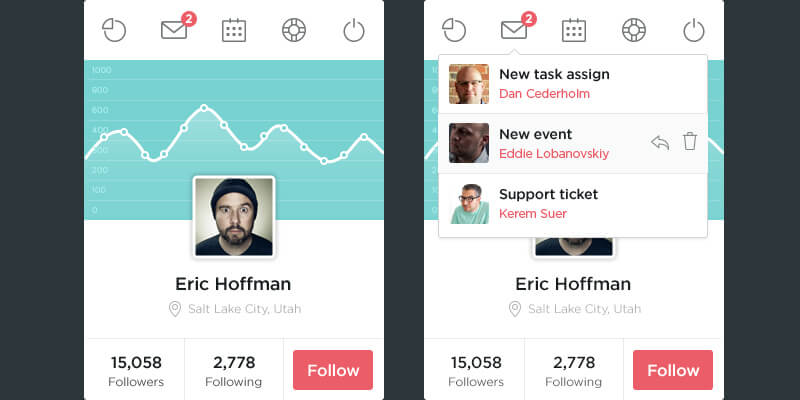Viewport: 800px width, 400px height.
Task: Open the pie chart stats icon in left card
Action: click(x=114, y=30)
